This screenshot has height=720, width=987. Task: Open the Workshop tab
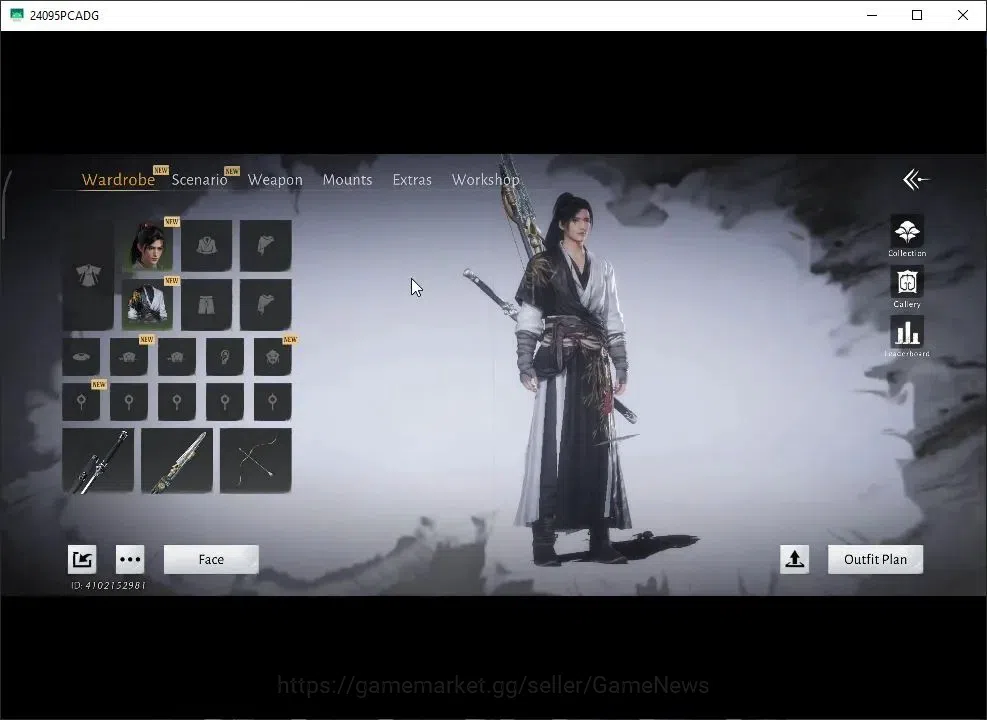(485, 179)
